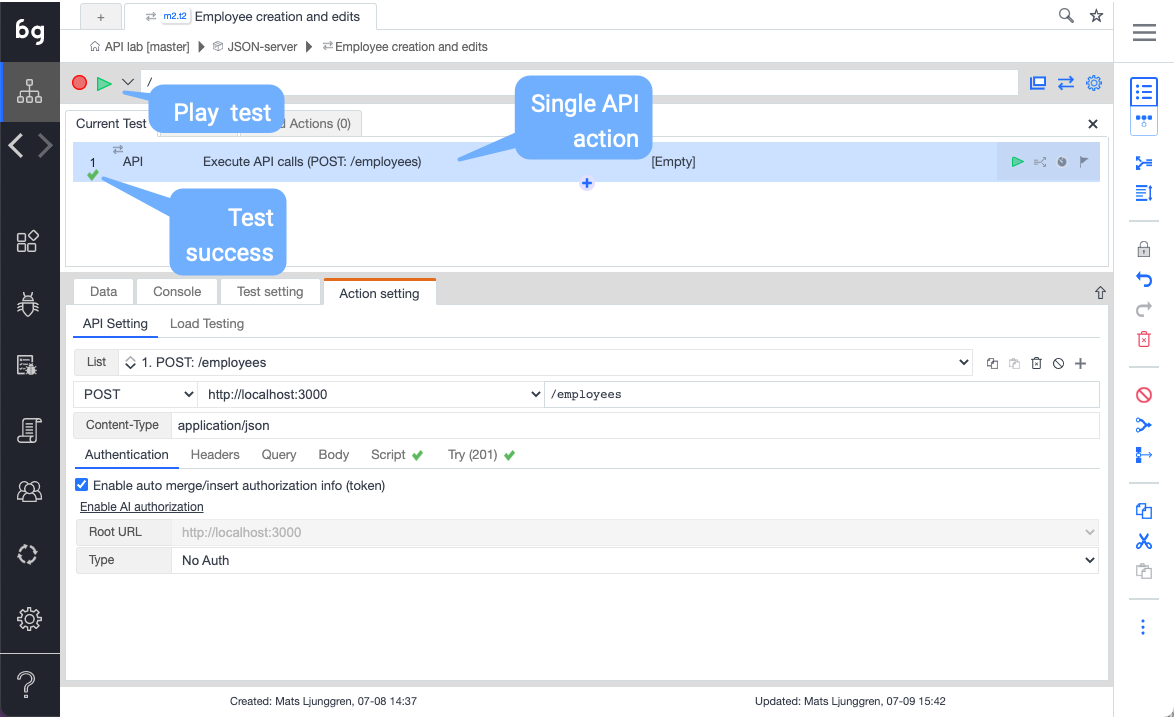Open the POST method dropdown
This screenshot has width=1174, height=717.
coord(136,394)
